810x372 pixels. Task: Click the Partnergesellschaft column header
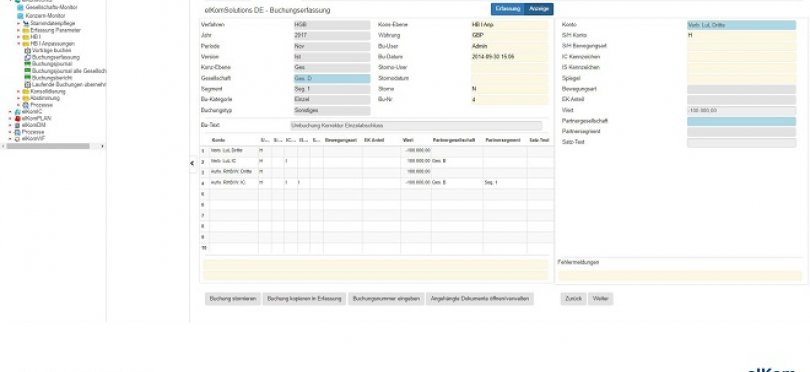[x=454, y=140]
